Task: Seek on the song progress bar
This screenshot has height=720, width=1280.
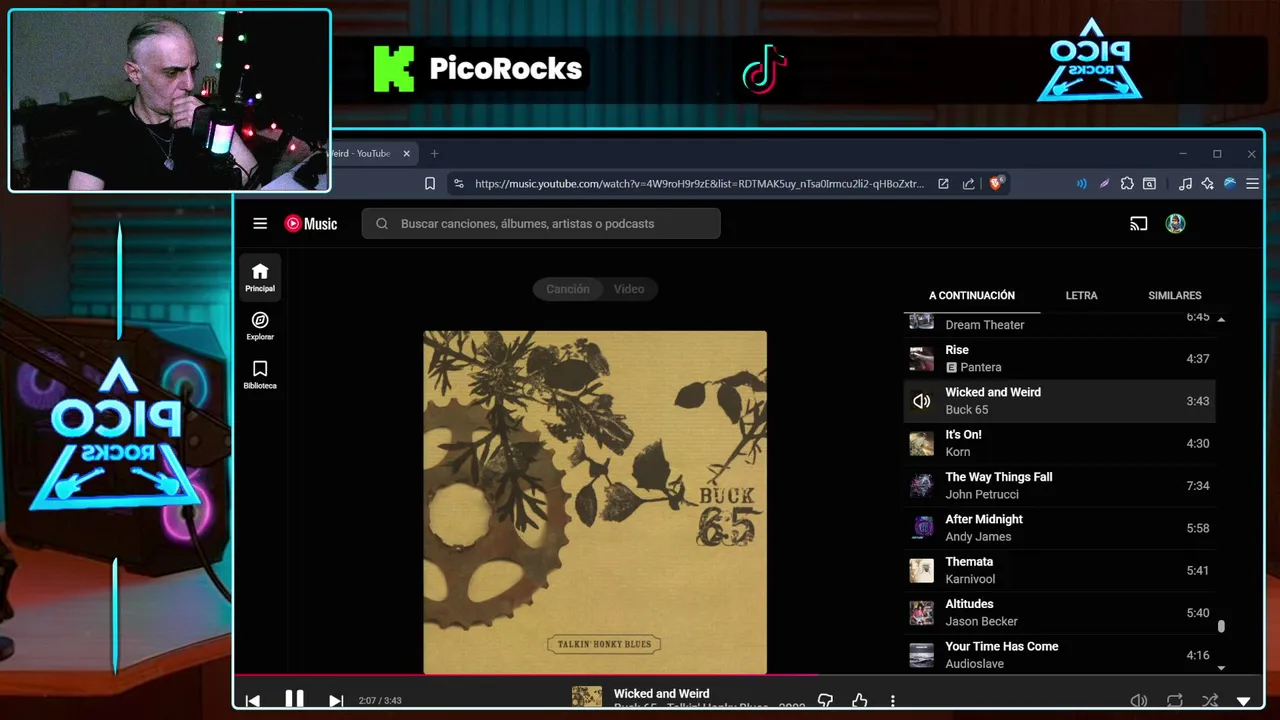Action: [748, 676]
